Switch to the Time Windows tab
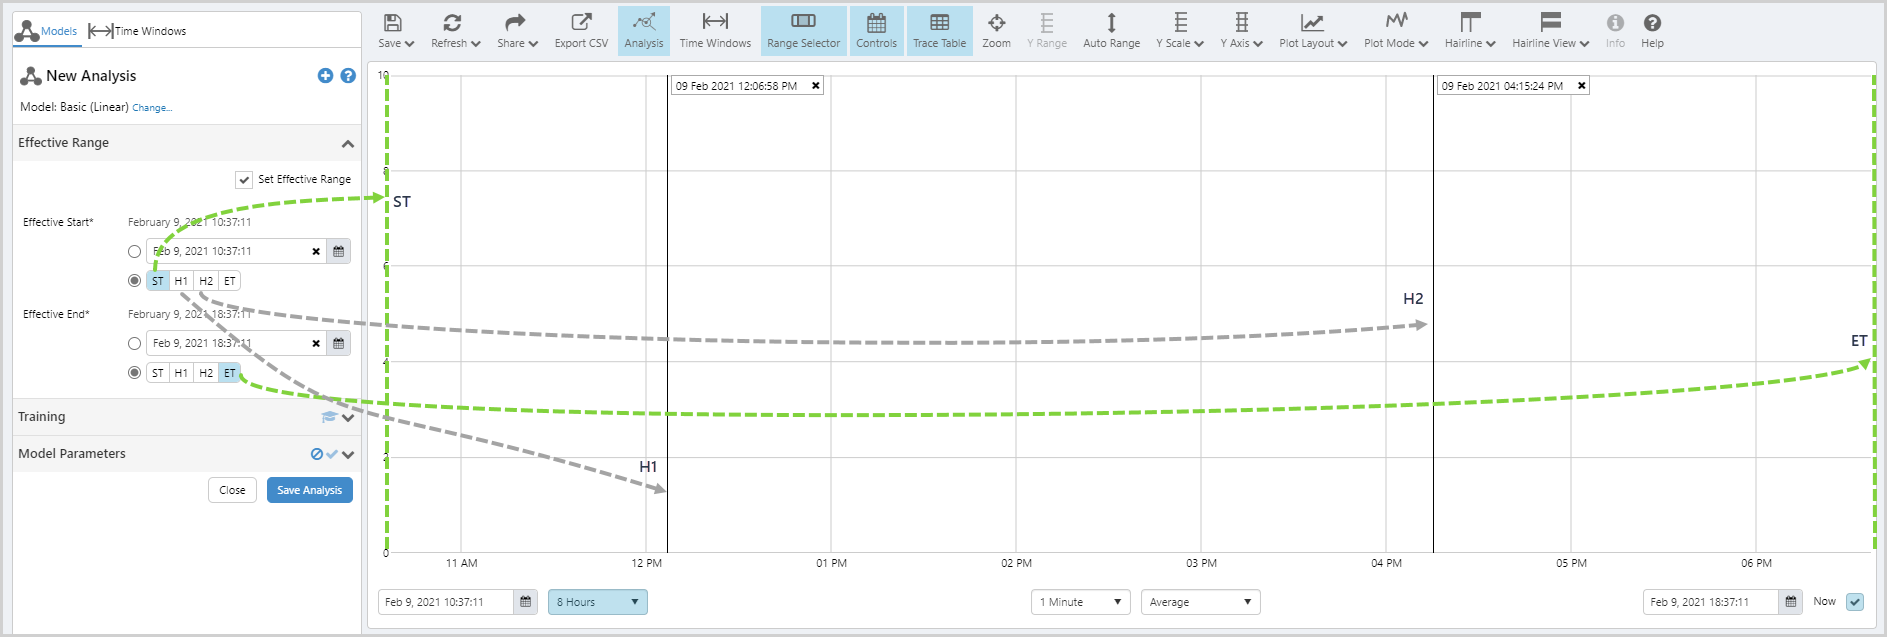The image size is (1887, 637). coord(138,31)
